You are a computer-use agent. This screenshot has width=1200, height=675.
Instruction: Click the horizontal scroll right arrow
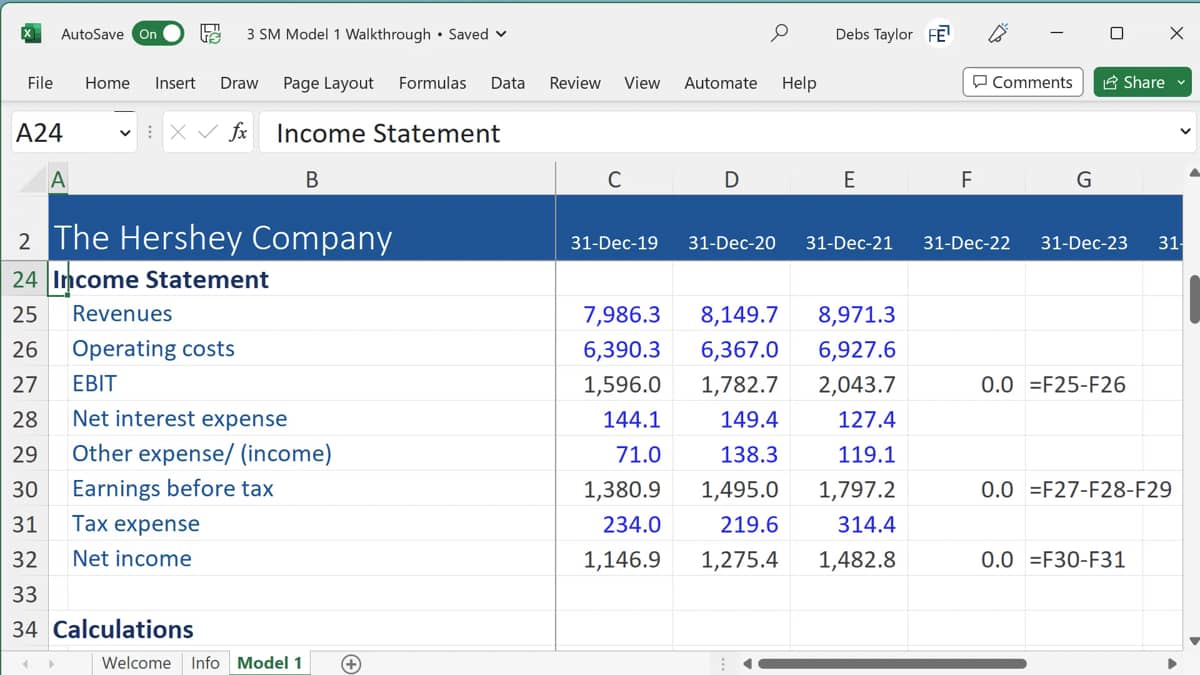coord(1172,664)
